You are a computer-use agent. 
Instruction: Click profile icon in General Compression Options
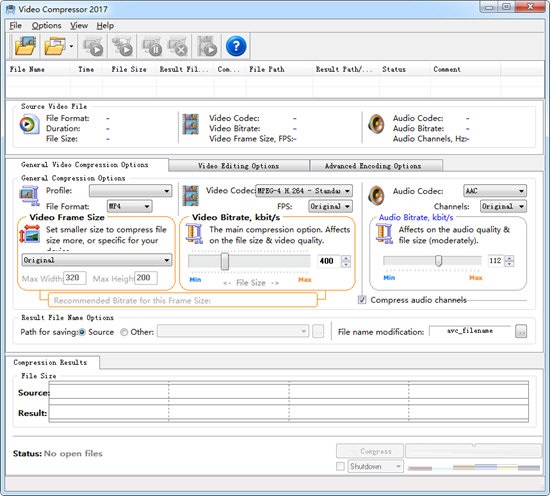point(29,196)
